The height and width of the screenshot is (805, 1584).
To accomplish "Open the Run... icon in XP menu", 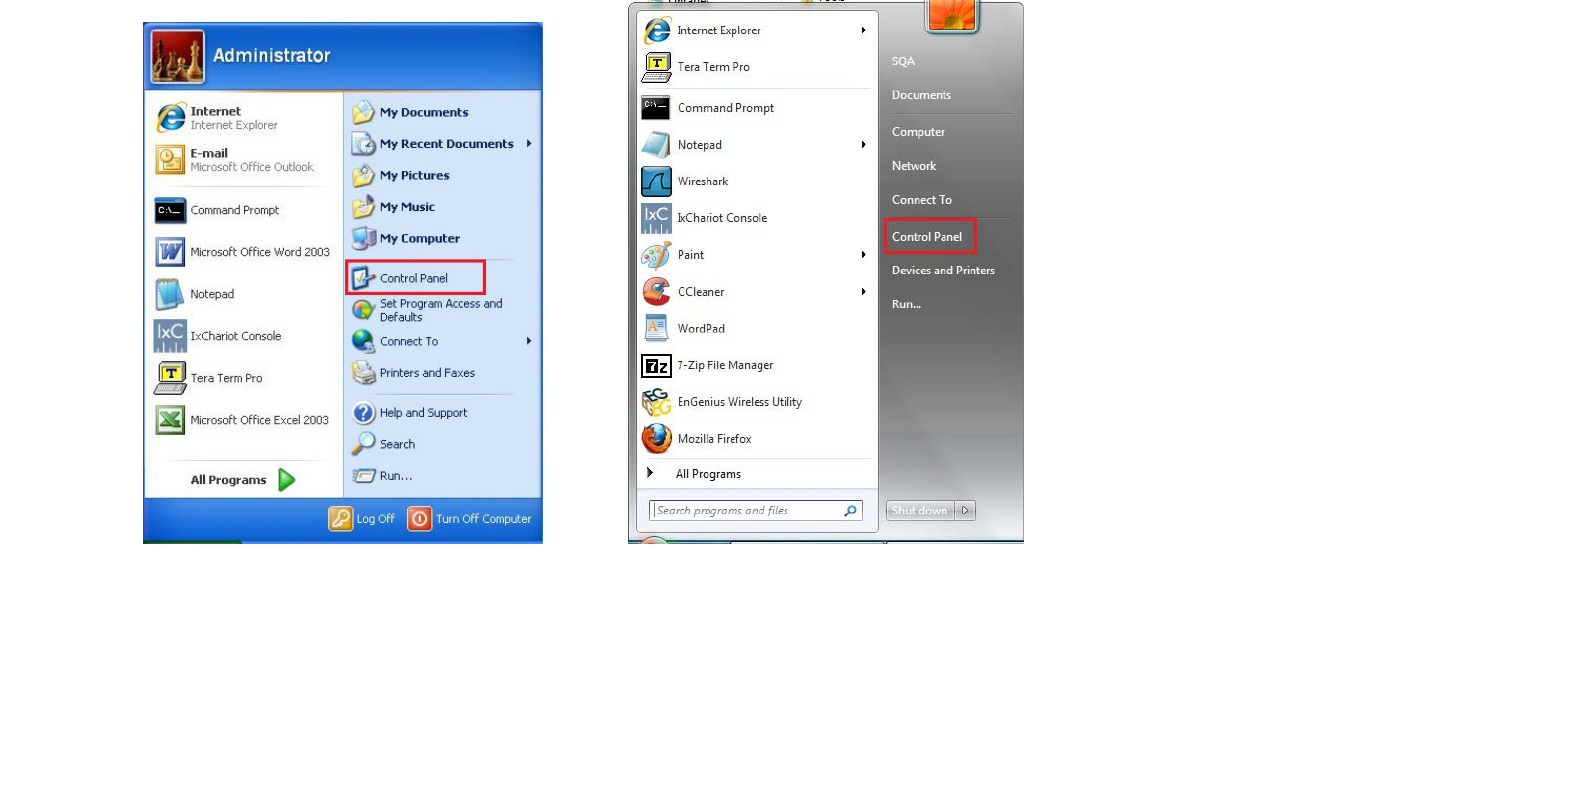I will click(363, 476).
